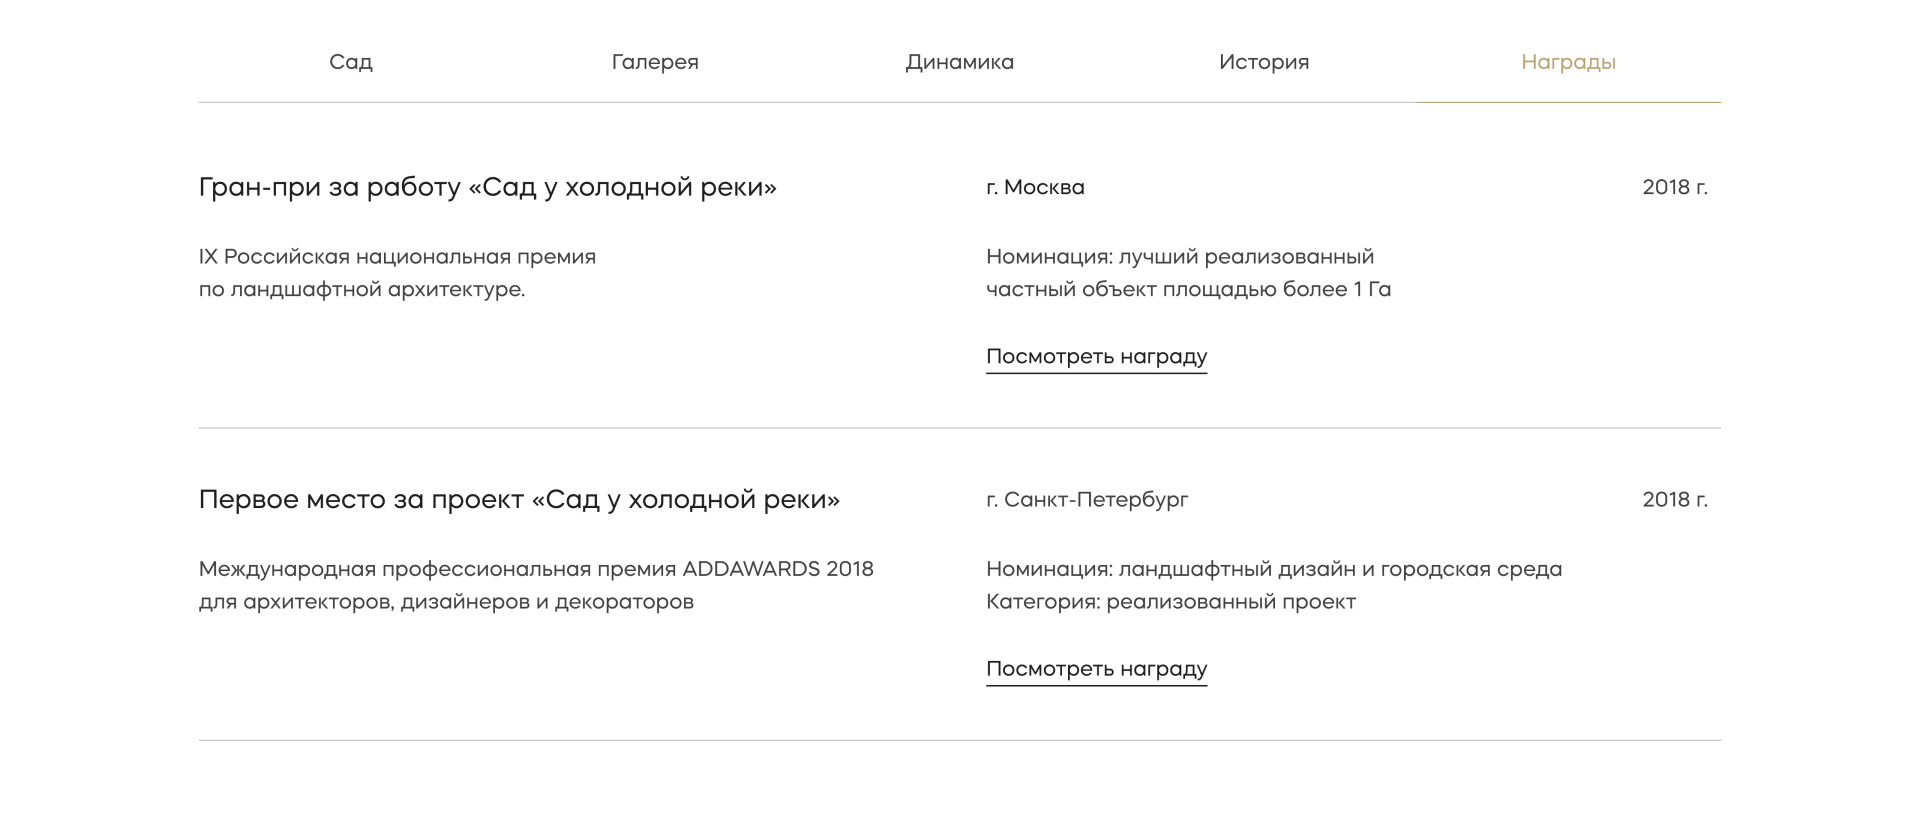Click the г. Санкт-Петербург location text
Viewport: 1920px width, 822px height.
click(1087, 499)
